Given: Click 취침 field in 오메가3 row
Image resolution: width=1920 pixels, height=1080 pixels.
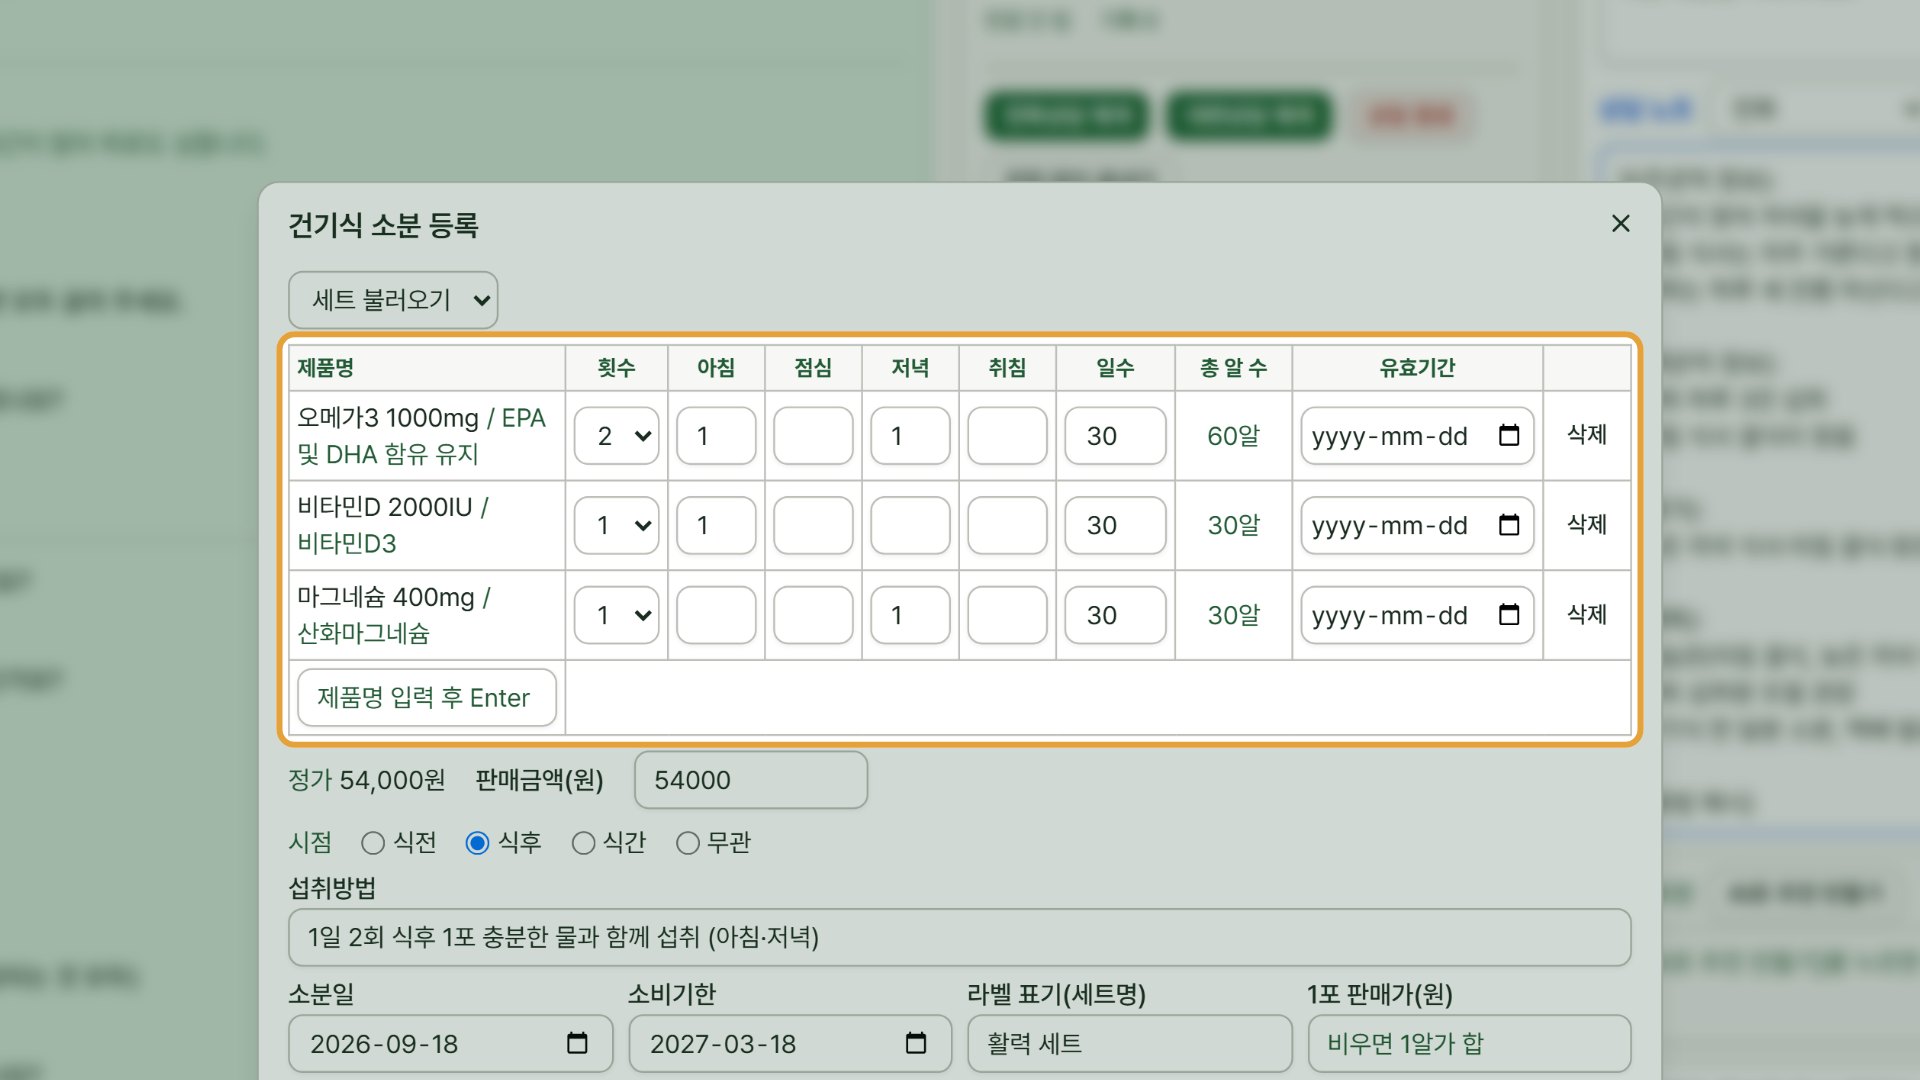Looking at the screenshot, I should [x=1007, y=436].
